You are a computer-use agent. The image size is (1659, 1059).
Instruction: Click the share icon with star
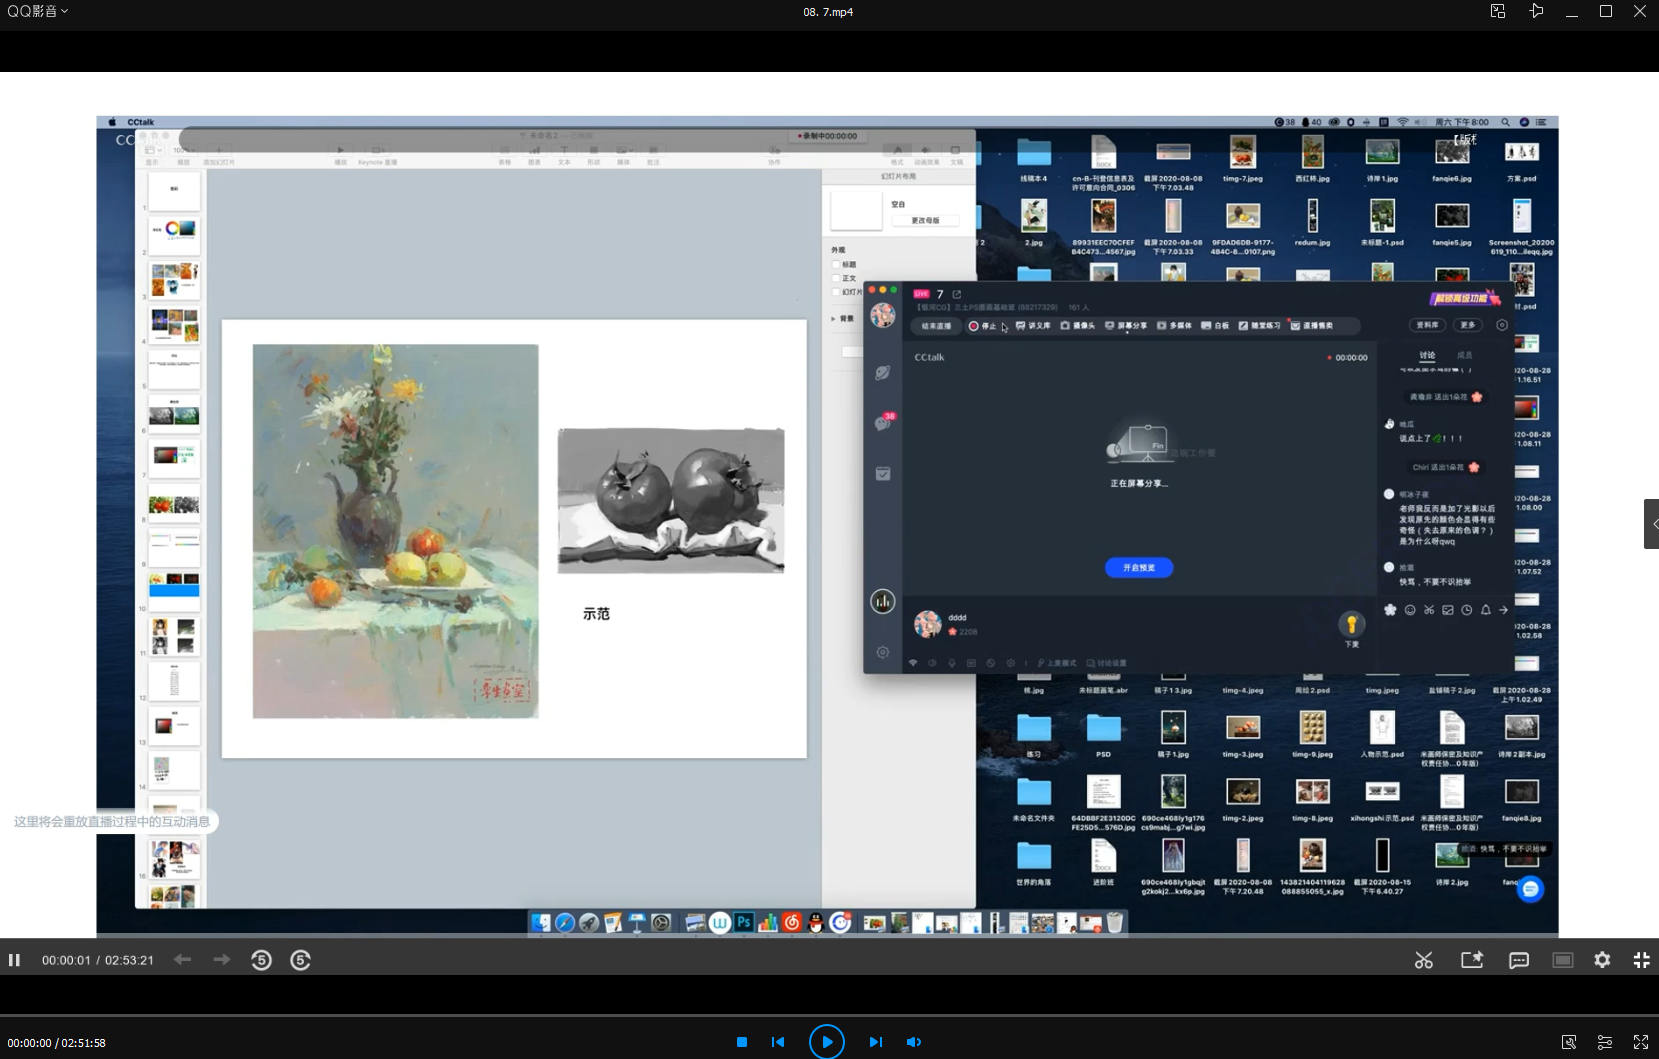(x=1472, y=960)
